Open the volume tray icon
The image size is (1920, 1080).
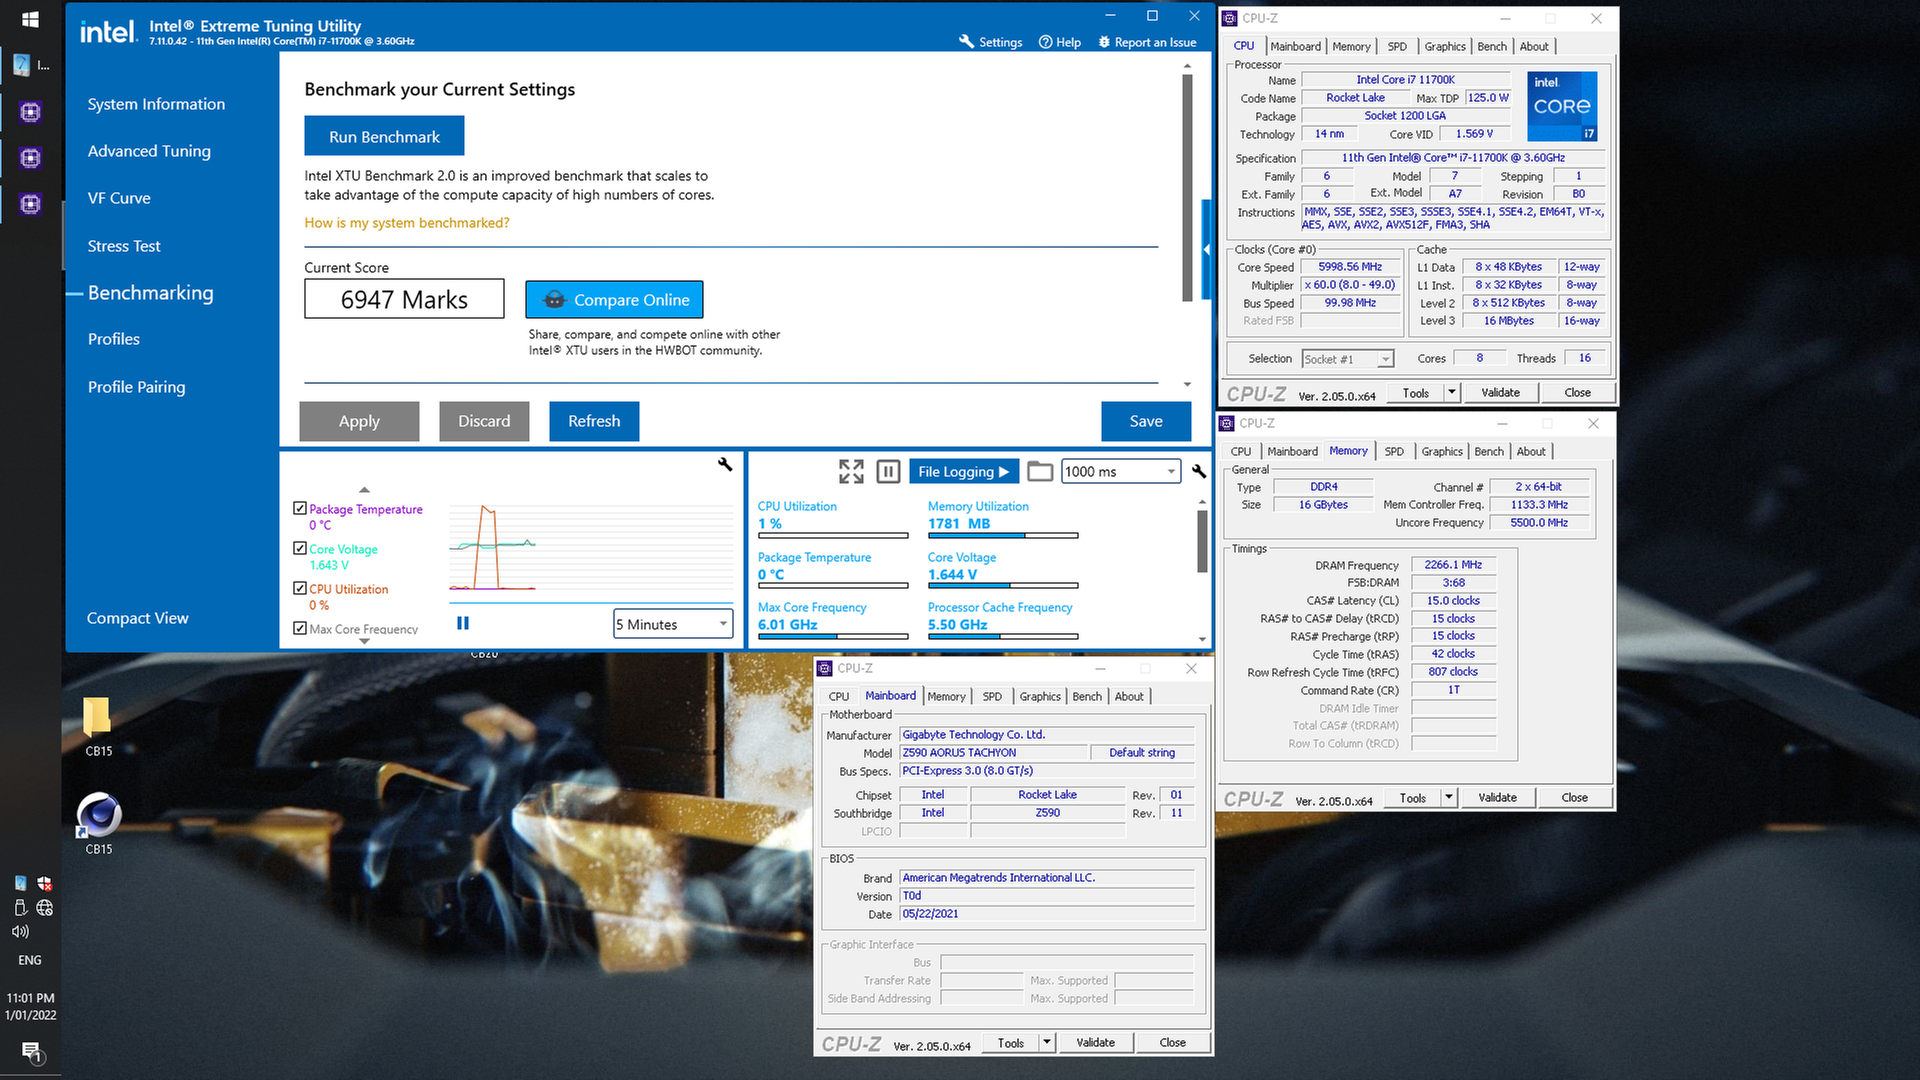20,931
